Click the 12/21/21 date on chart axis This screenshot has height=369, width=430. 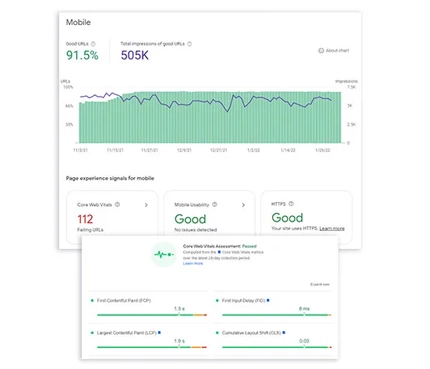[x=219, y=150]
